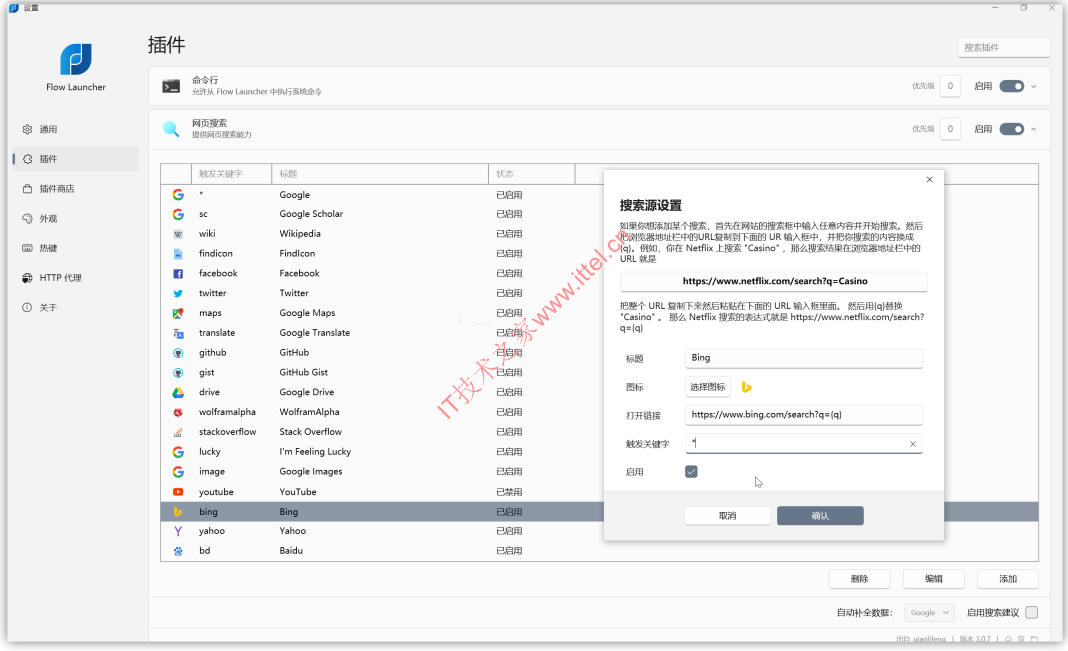The height and width of the screenshot is (651, 1068).
Task: Click the Facebook row icon
Action: [178, 273]
